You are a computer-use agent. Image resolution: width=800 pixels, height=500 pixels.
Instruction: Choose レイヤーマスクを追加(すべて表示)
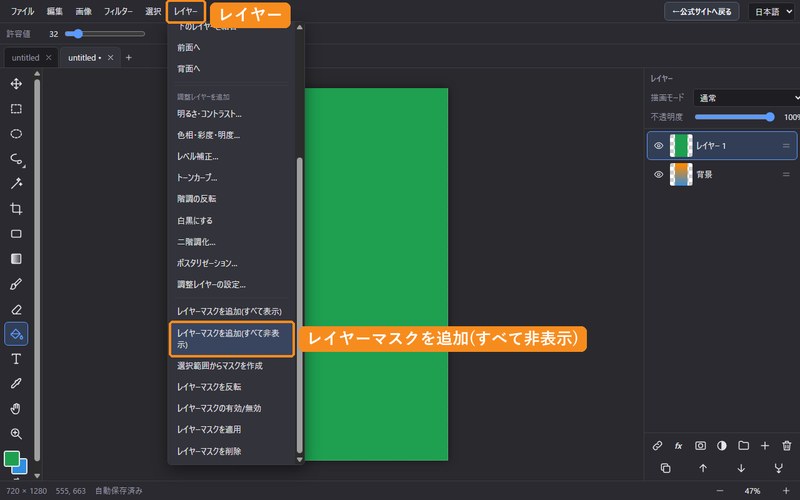click(232, 311)
